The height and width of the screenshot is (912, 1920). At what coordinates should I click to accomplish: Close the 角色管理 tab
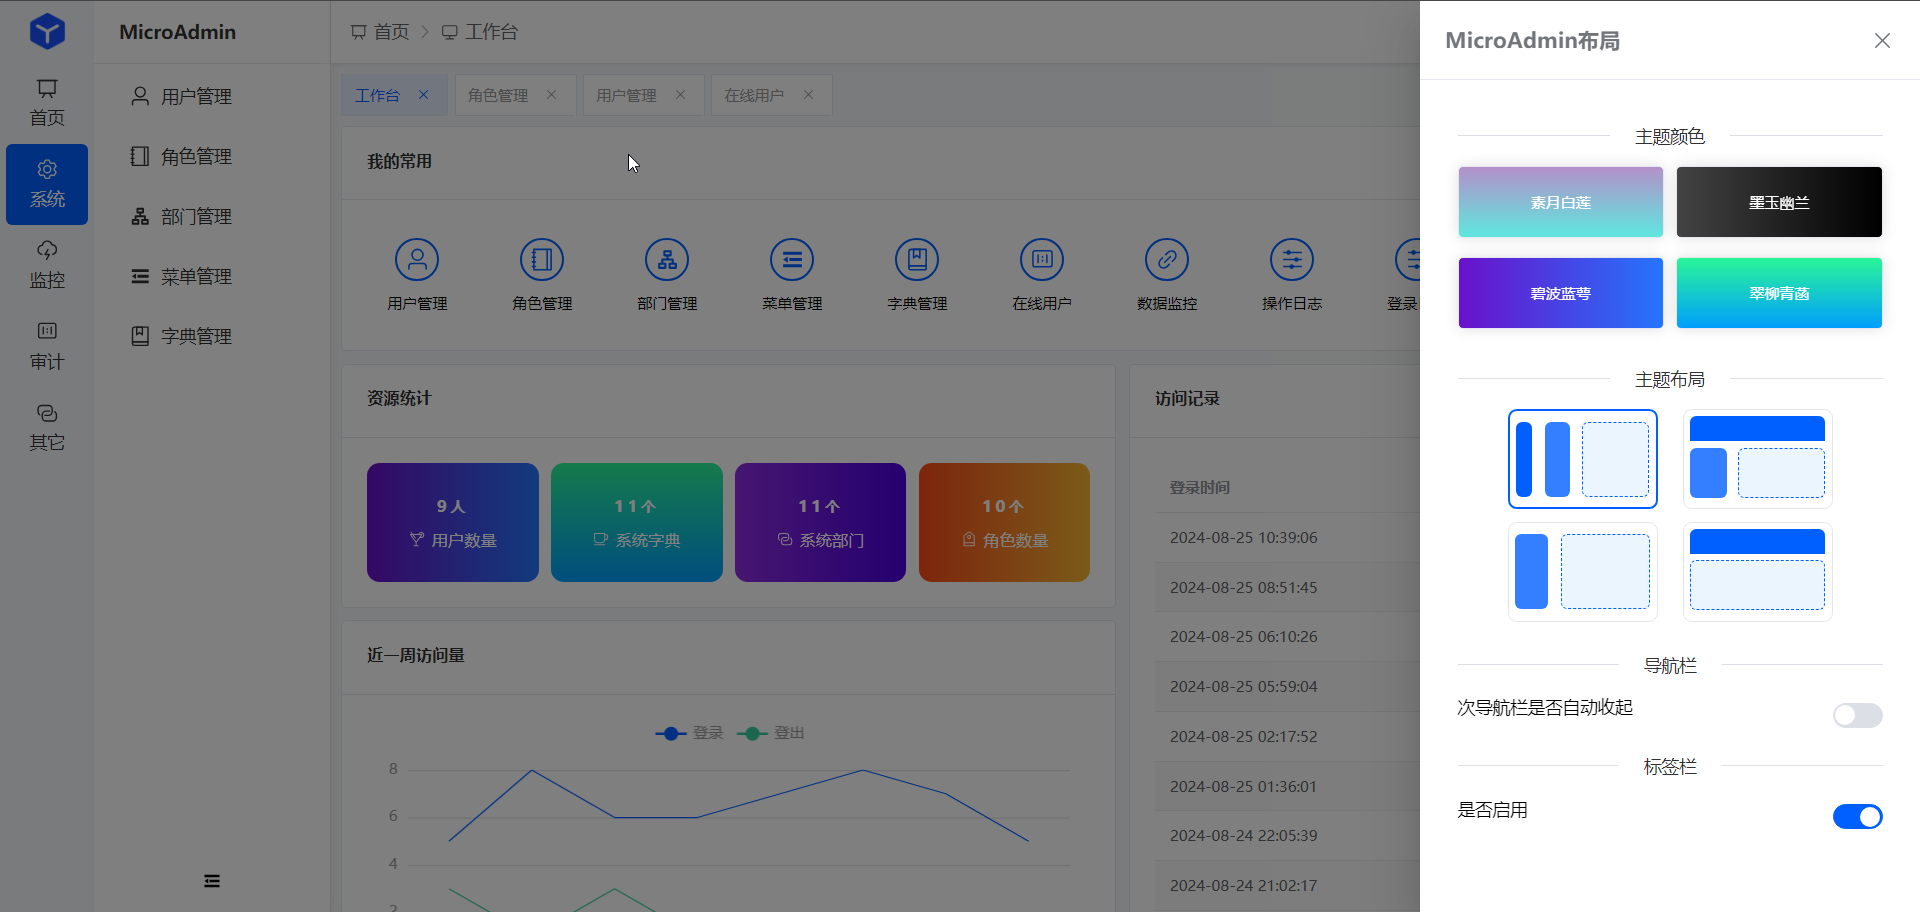(x=552, y=95)
